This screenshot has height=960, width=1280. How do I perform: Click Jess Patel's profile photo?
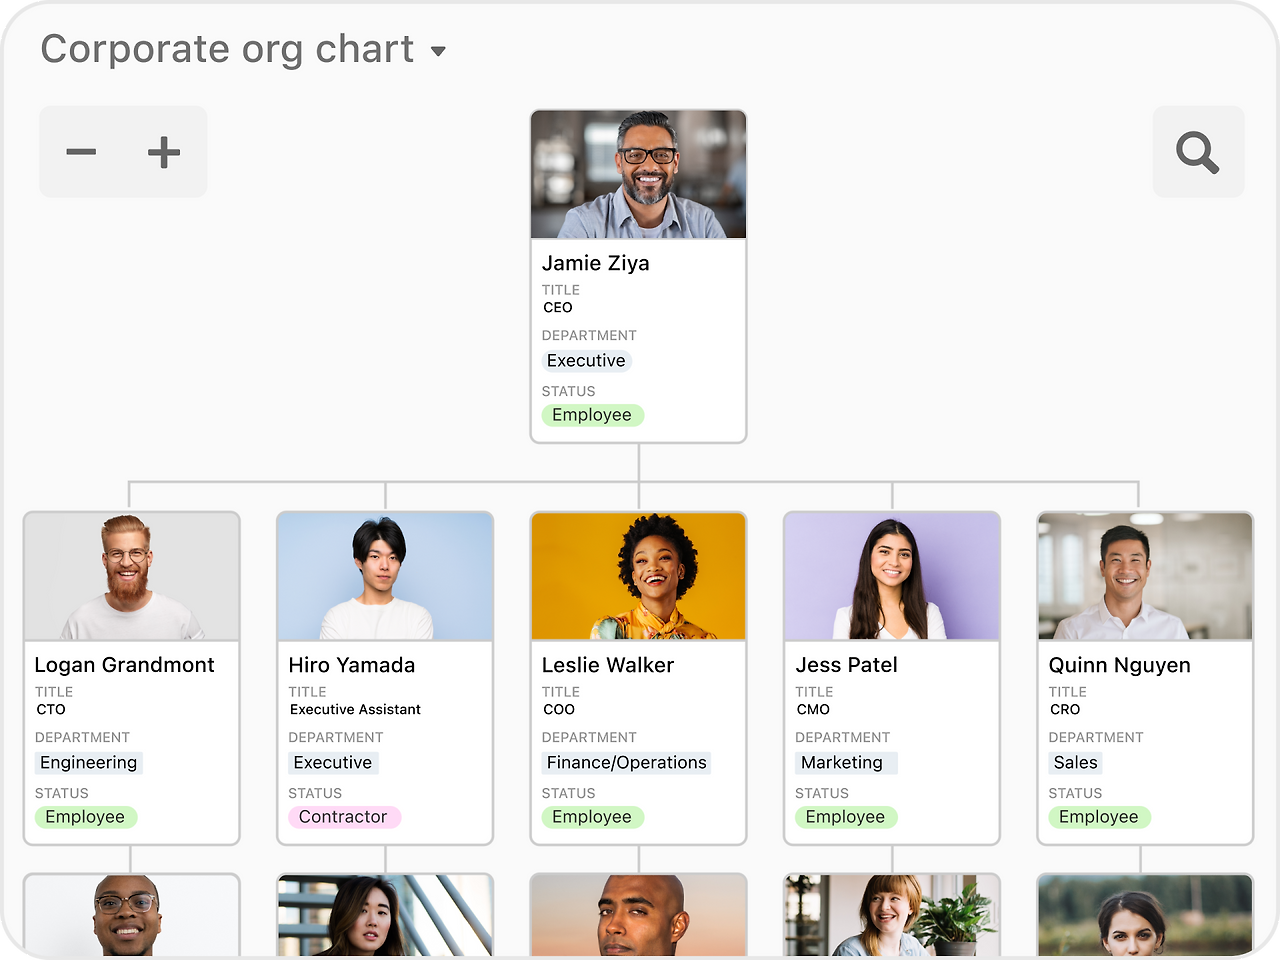pyautogui.click(x=891, y=576)
